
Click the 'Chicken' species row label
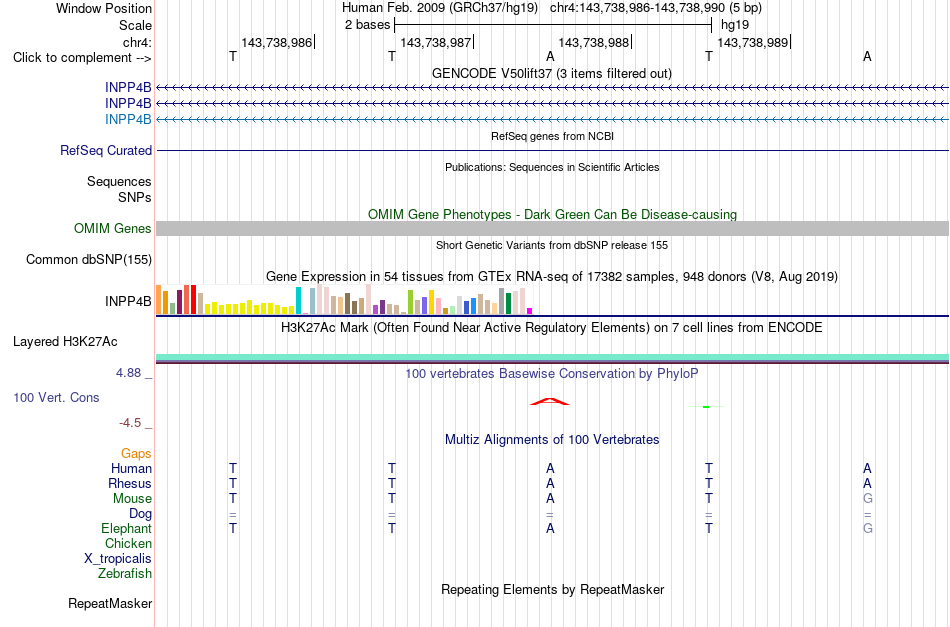coord(128,543)
